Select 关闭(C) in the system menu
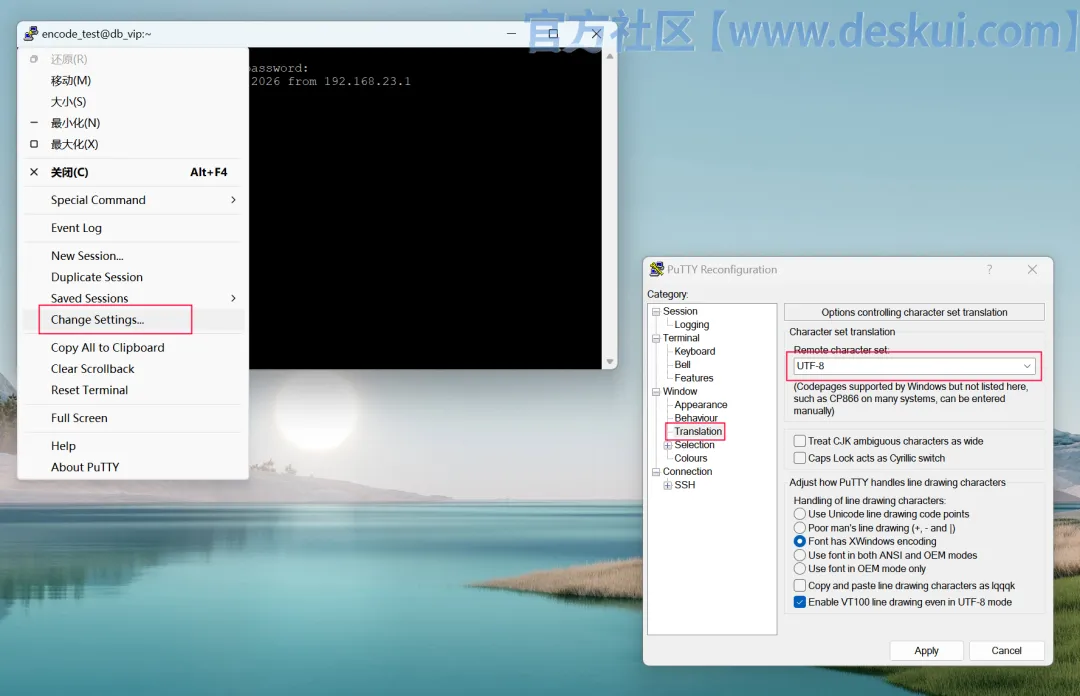Image resolution: width=1080 pixels, height=696 pixels. [134, 172]
